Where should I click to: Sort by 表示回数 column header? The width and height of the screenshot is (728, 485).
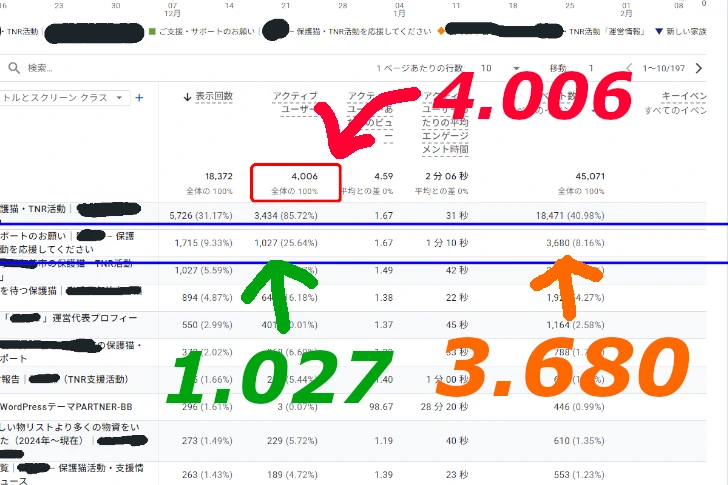(x=214, y=97)
